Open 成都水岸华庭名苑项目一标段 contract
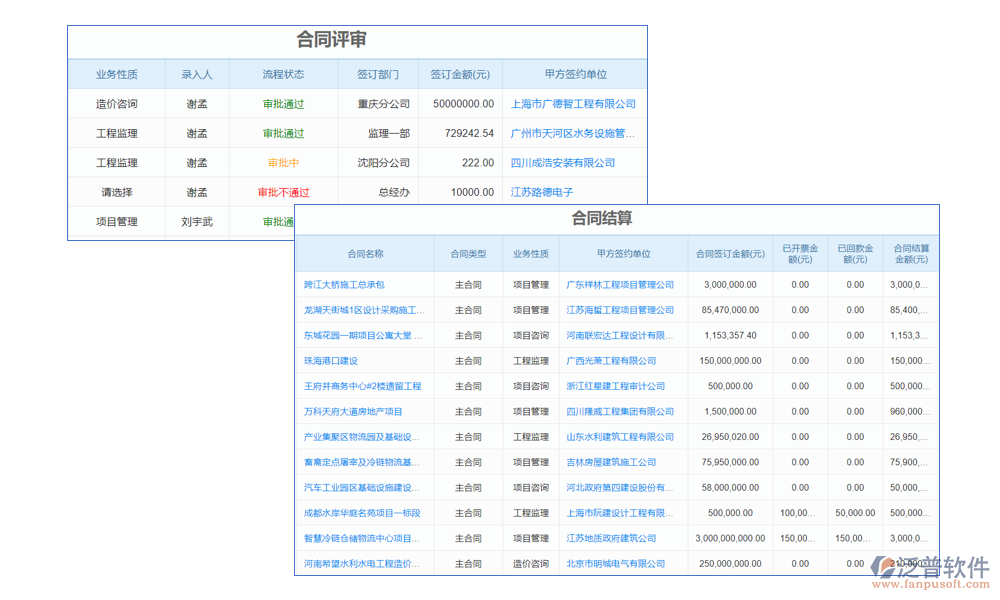 (x=361, y=512)
